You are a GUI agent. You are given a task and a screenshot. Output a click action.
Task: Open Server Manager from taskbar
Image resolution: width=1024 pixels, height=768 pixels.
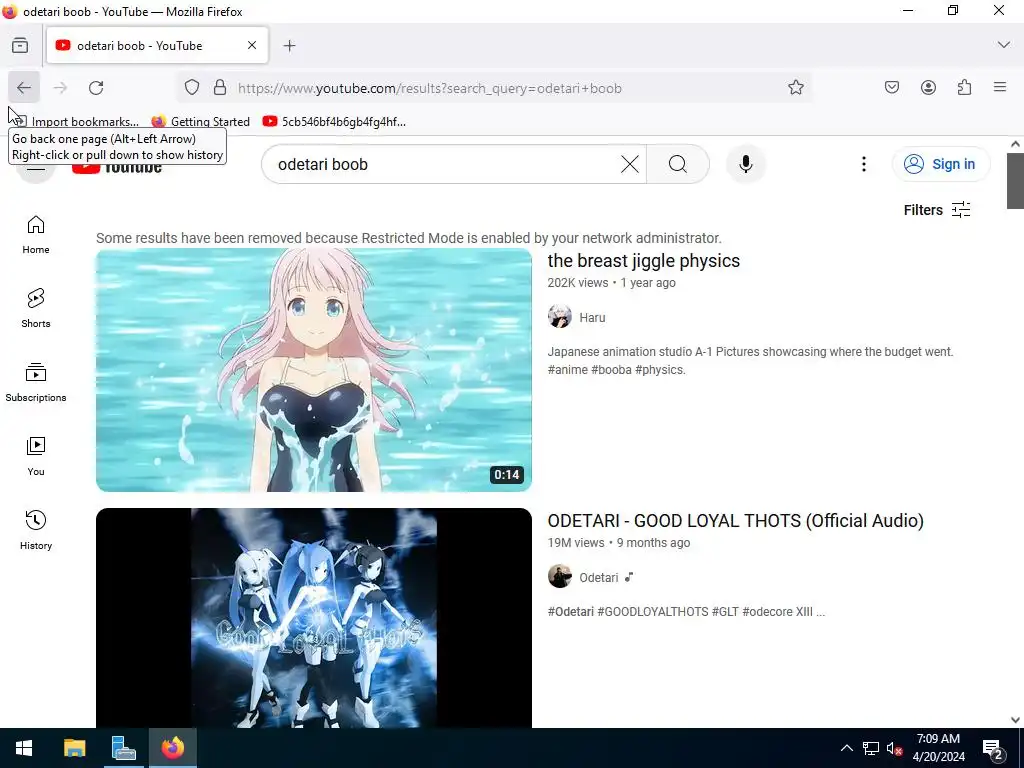tap(123, 748)
